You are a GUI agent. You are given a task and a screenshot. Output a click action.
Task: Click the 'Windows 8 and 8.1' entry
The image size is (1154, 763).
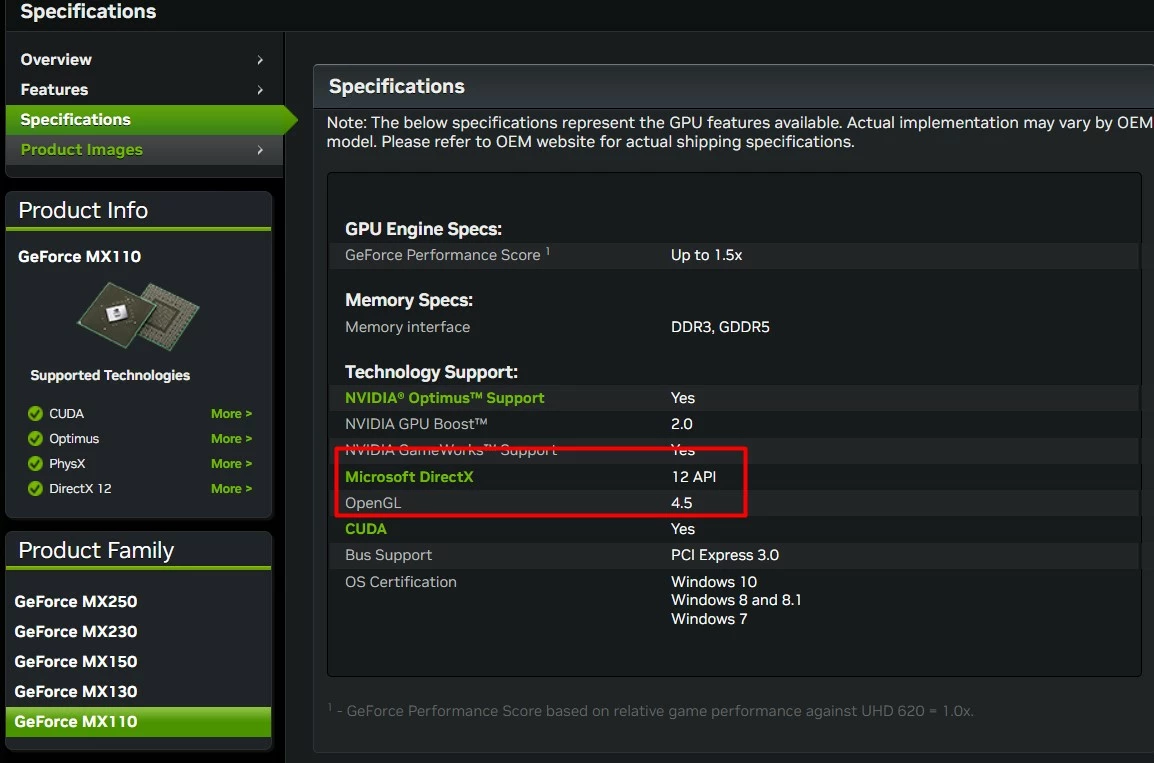736,600
